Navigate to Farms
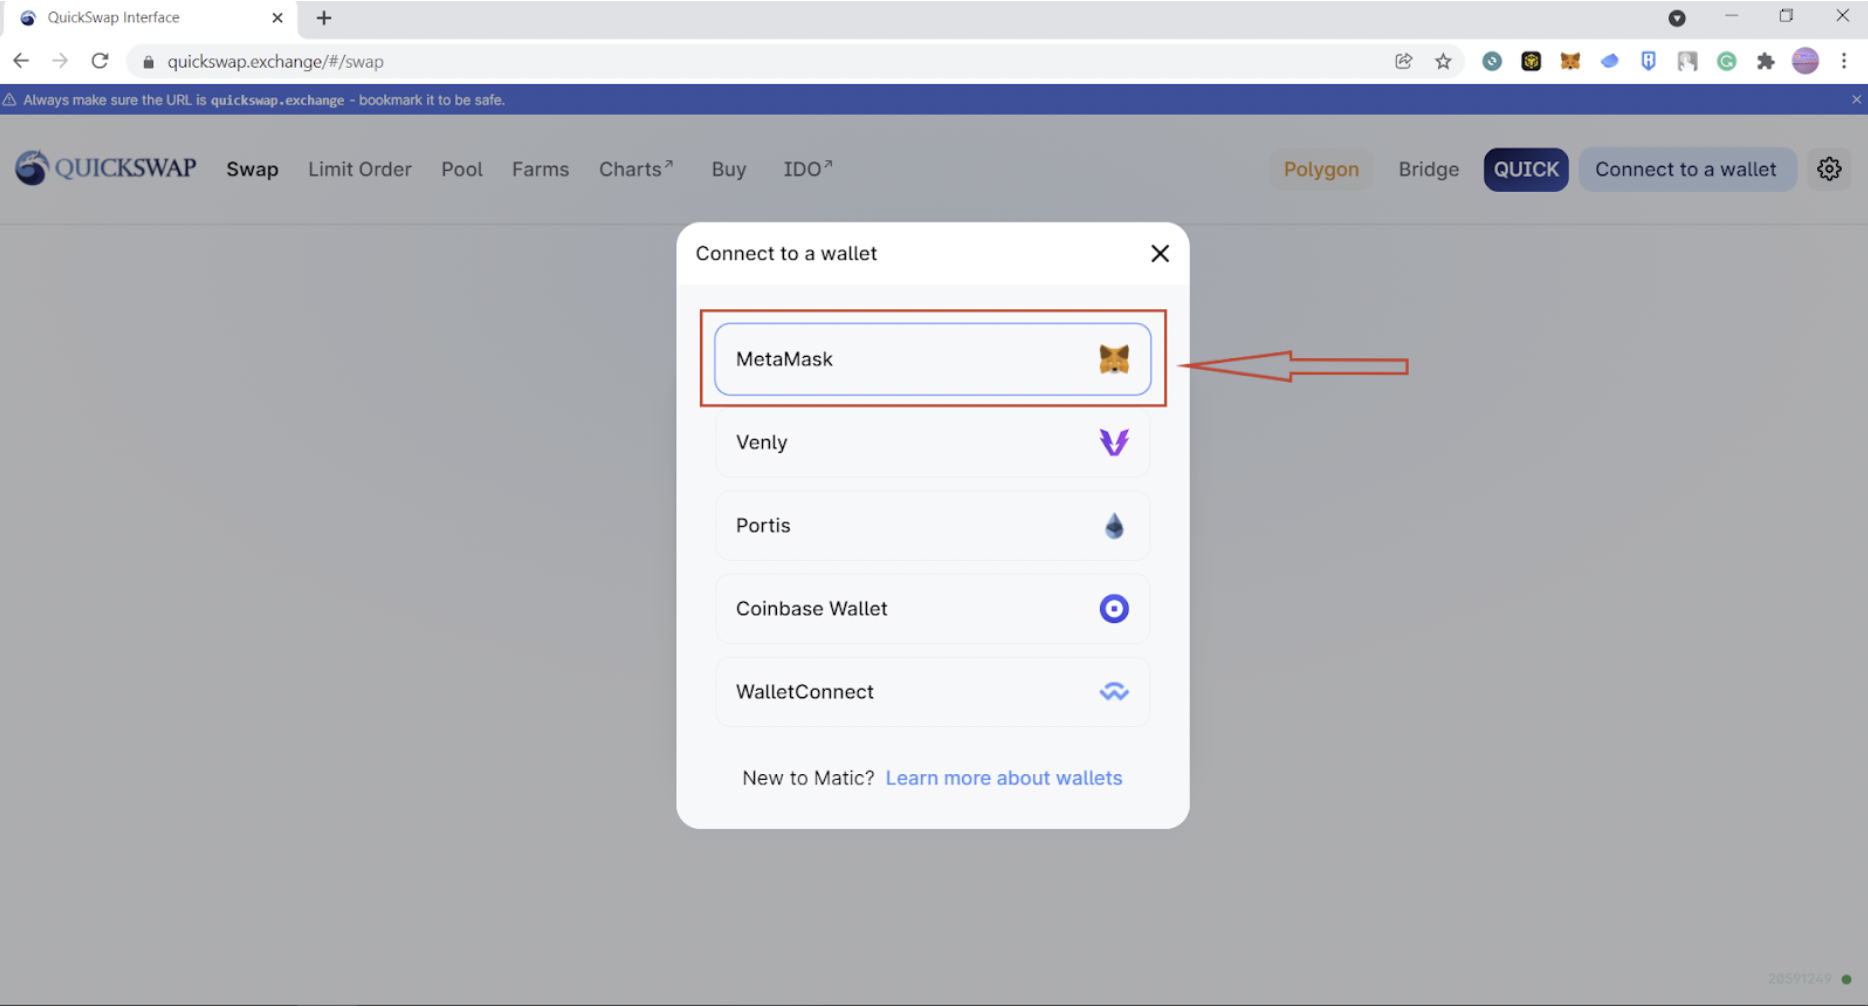The height and width of the screenshot is (1008, 1868). click(540, 169)
